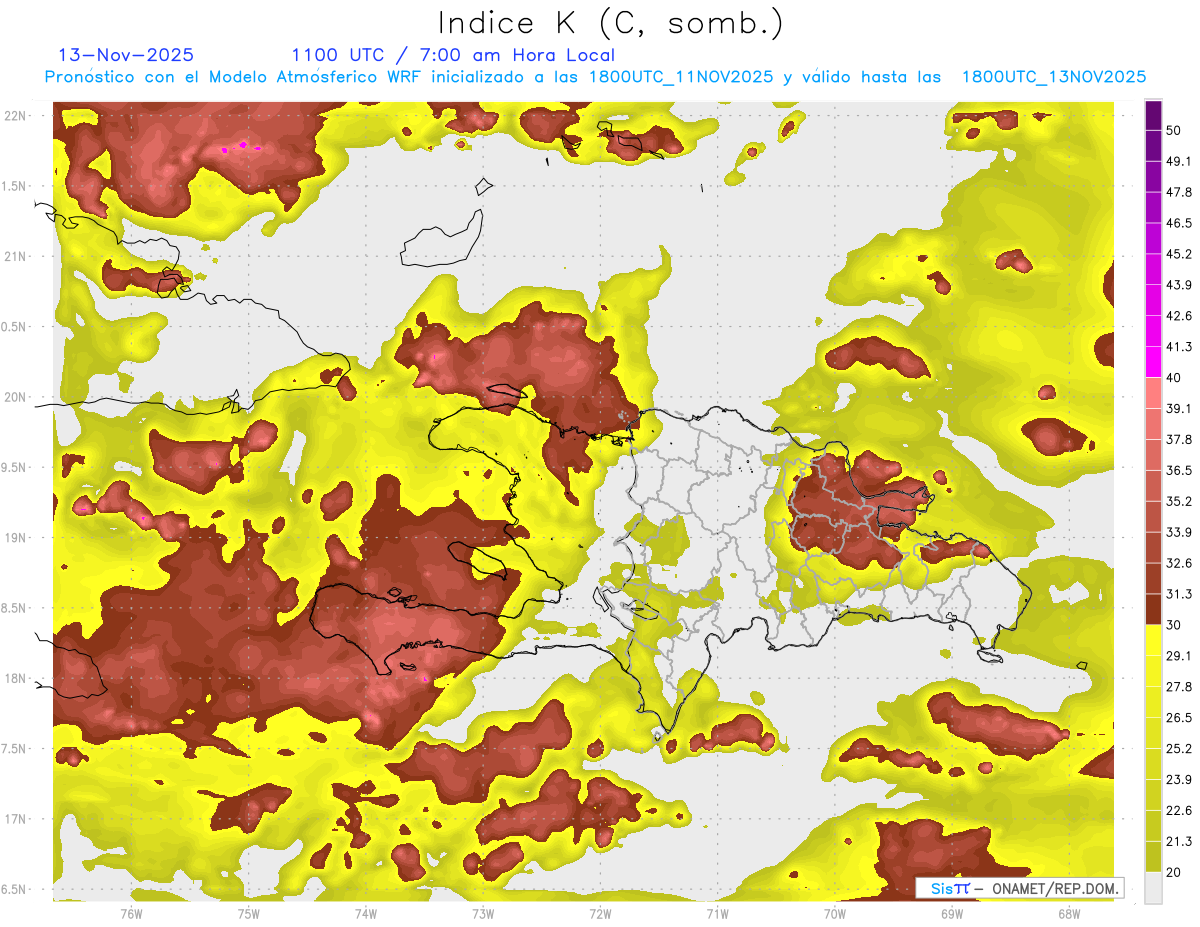Click the title 'Indice K (C, somb.)'
Screen dimensions: 1200x927
point(610,23)
